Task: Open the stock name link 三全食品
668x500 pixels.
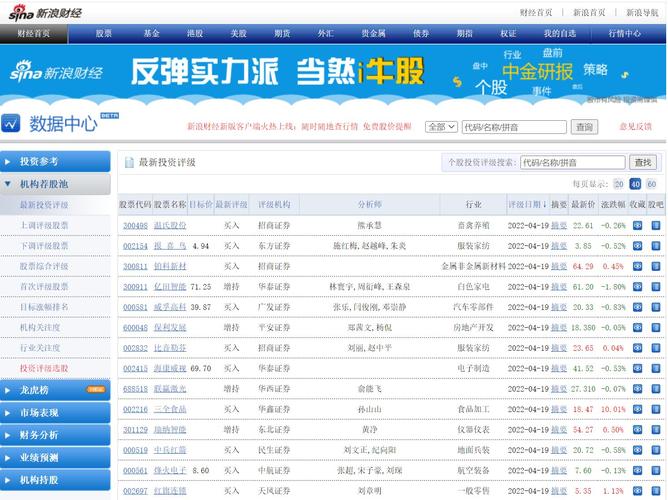Action: (x=170, y=409)
